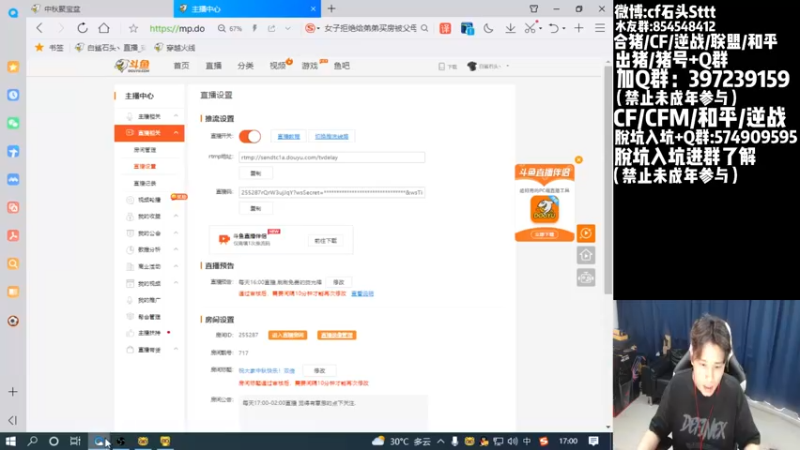Bookmark this page with the star icon

[133, 28]
